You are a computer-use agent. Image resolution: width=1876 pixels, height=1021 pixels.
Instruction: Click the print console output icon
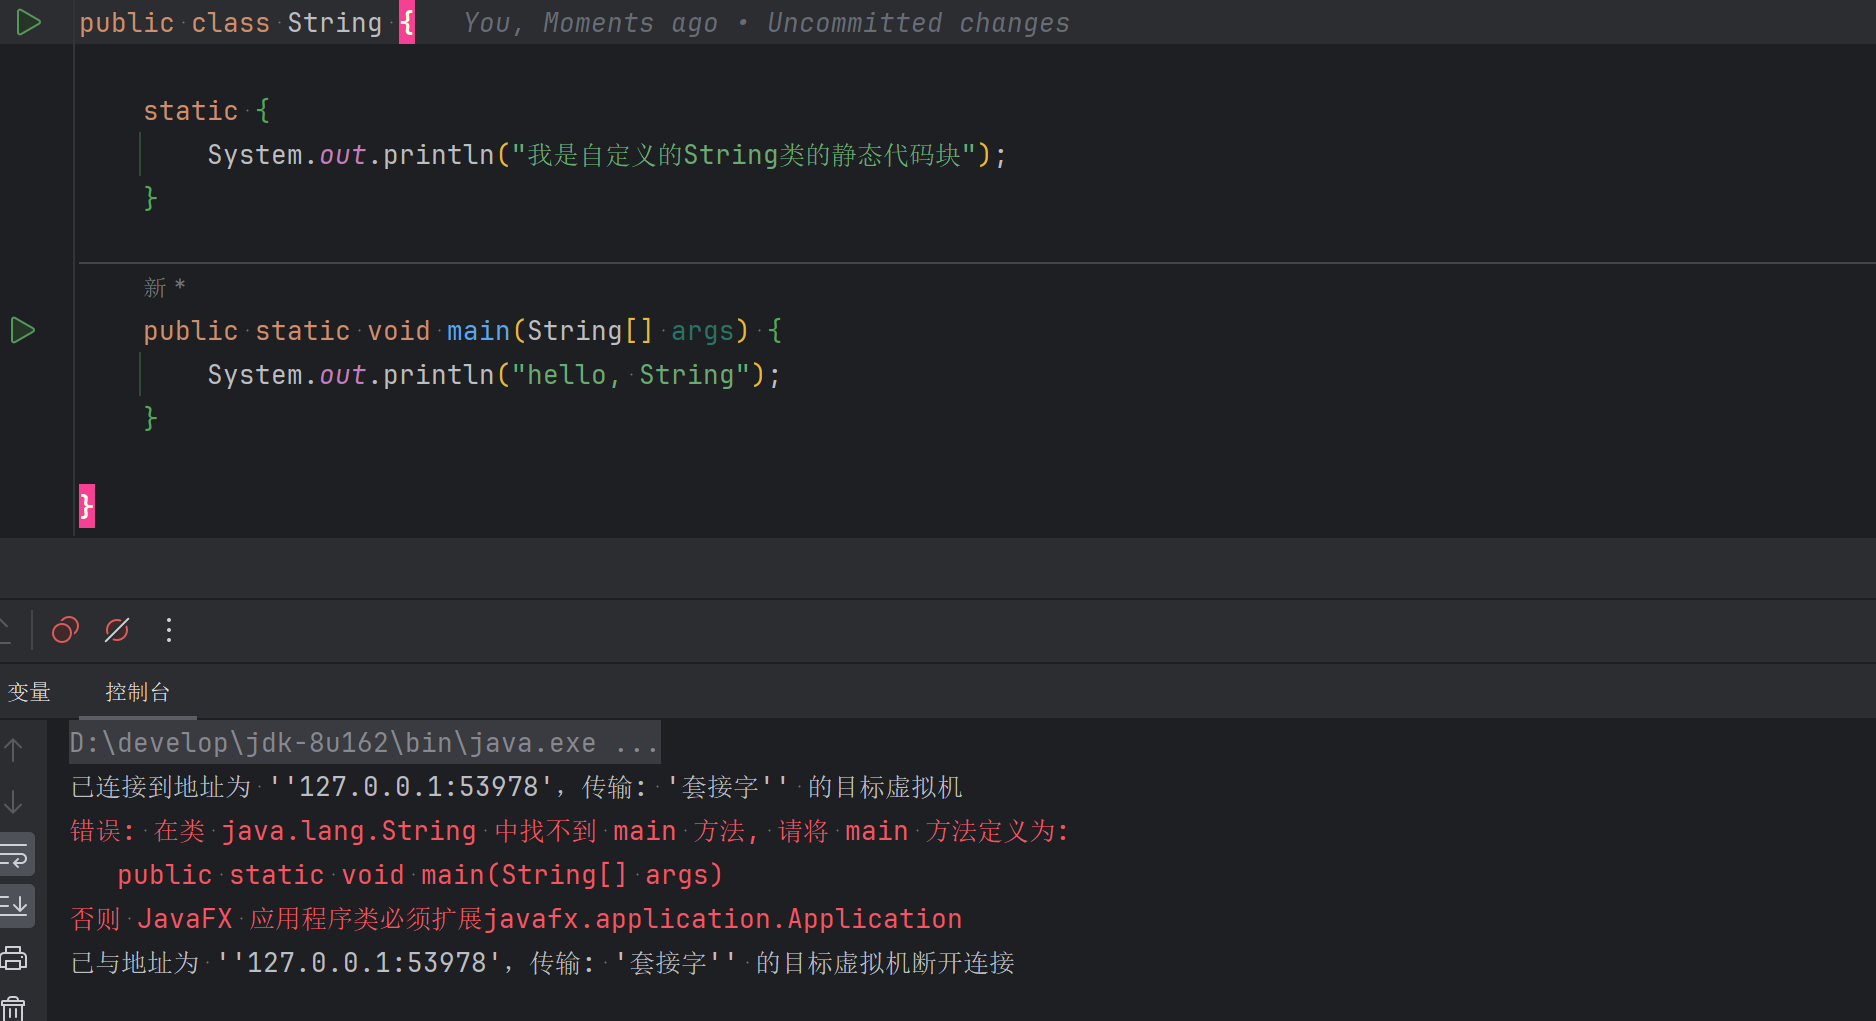pyautogui.click(x=14, y=958)
